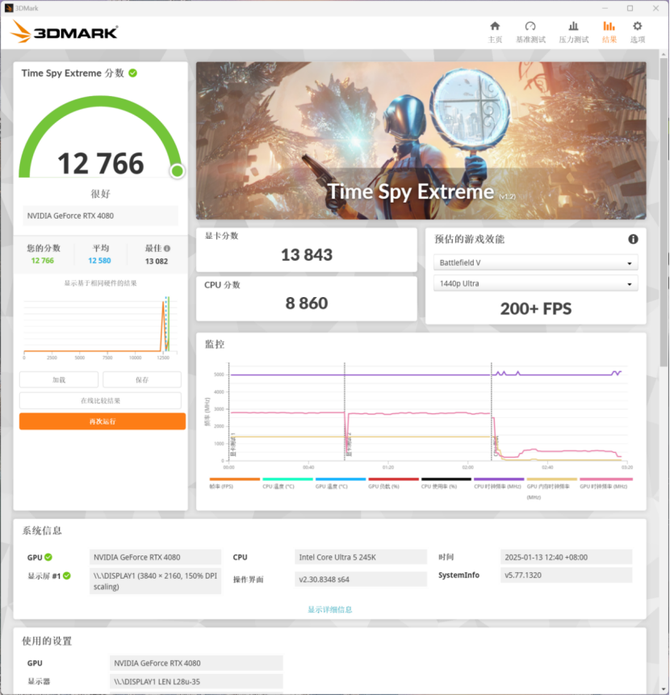Open the 1440p Ultra resolution dropdown
The width and height of the screenshot is (670, 695).
tap(536, 283)
